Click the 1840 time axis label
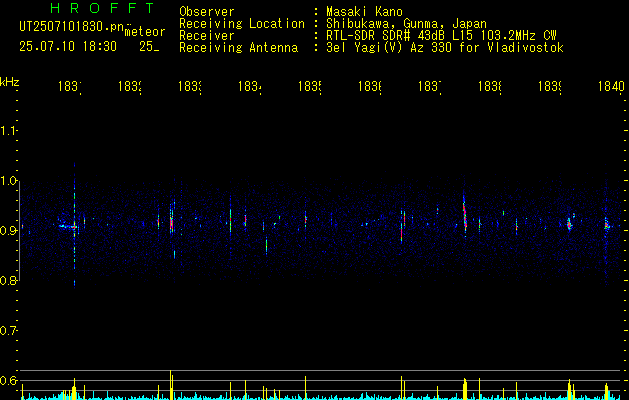 (x=611, y=87)
